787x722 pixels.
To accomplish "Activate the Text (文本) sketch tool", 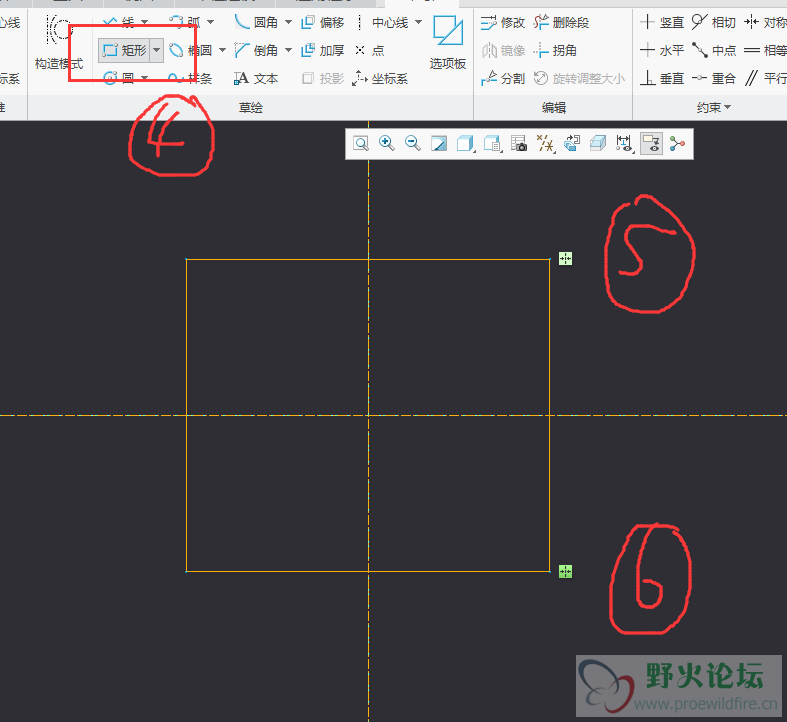I will click(256, 78).
